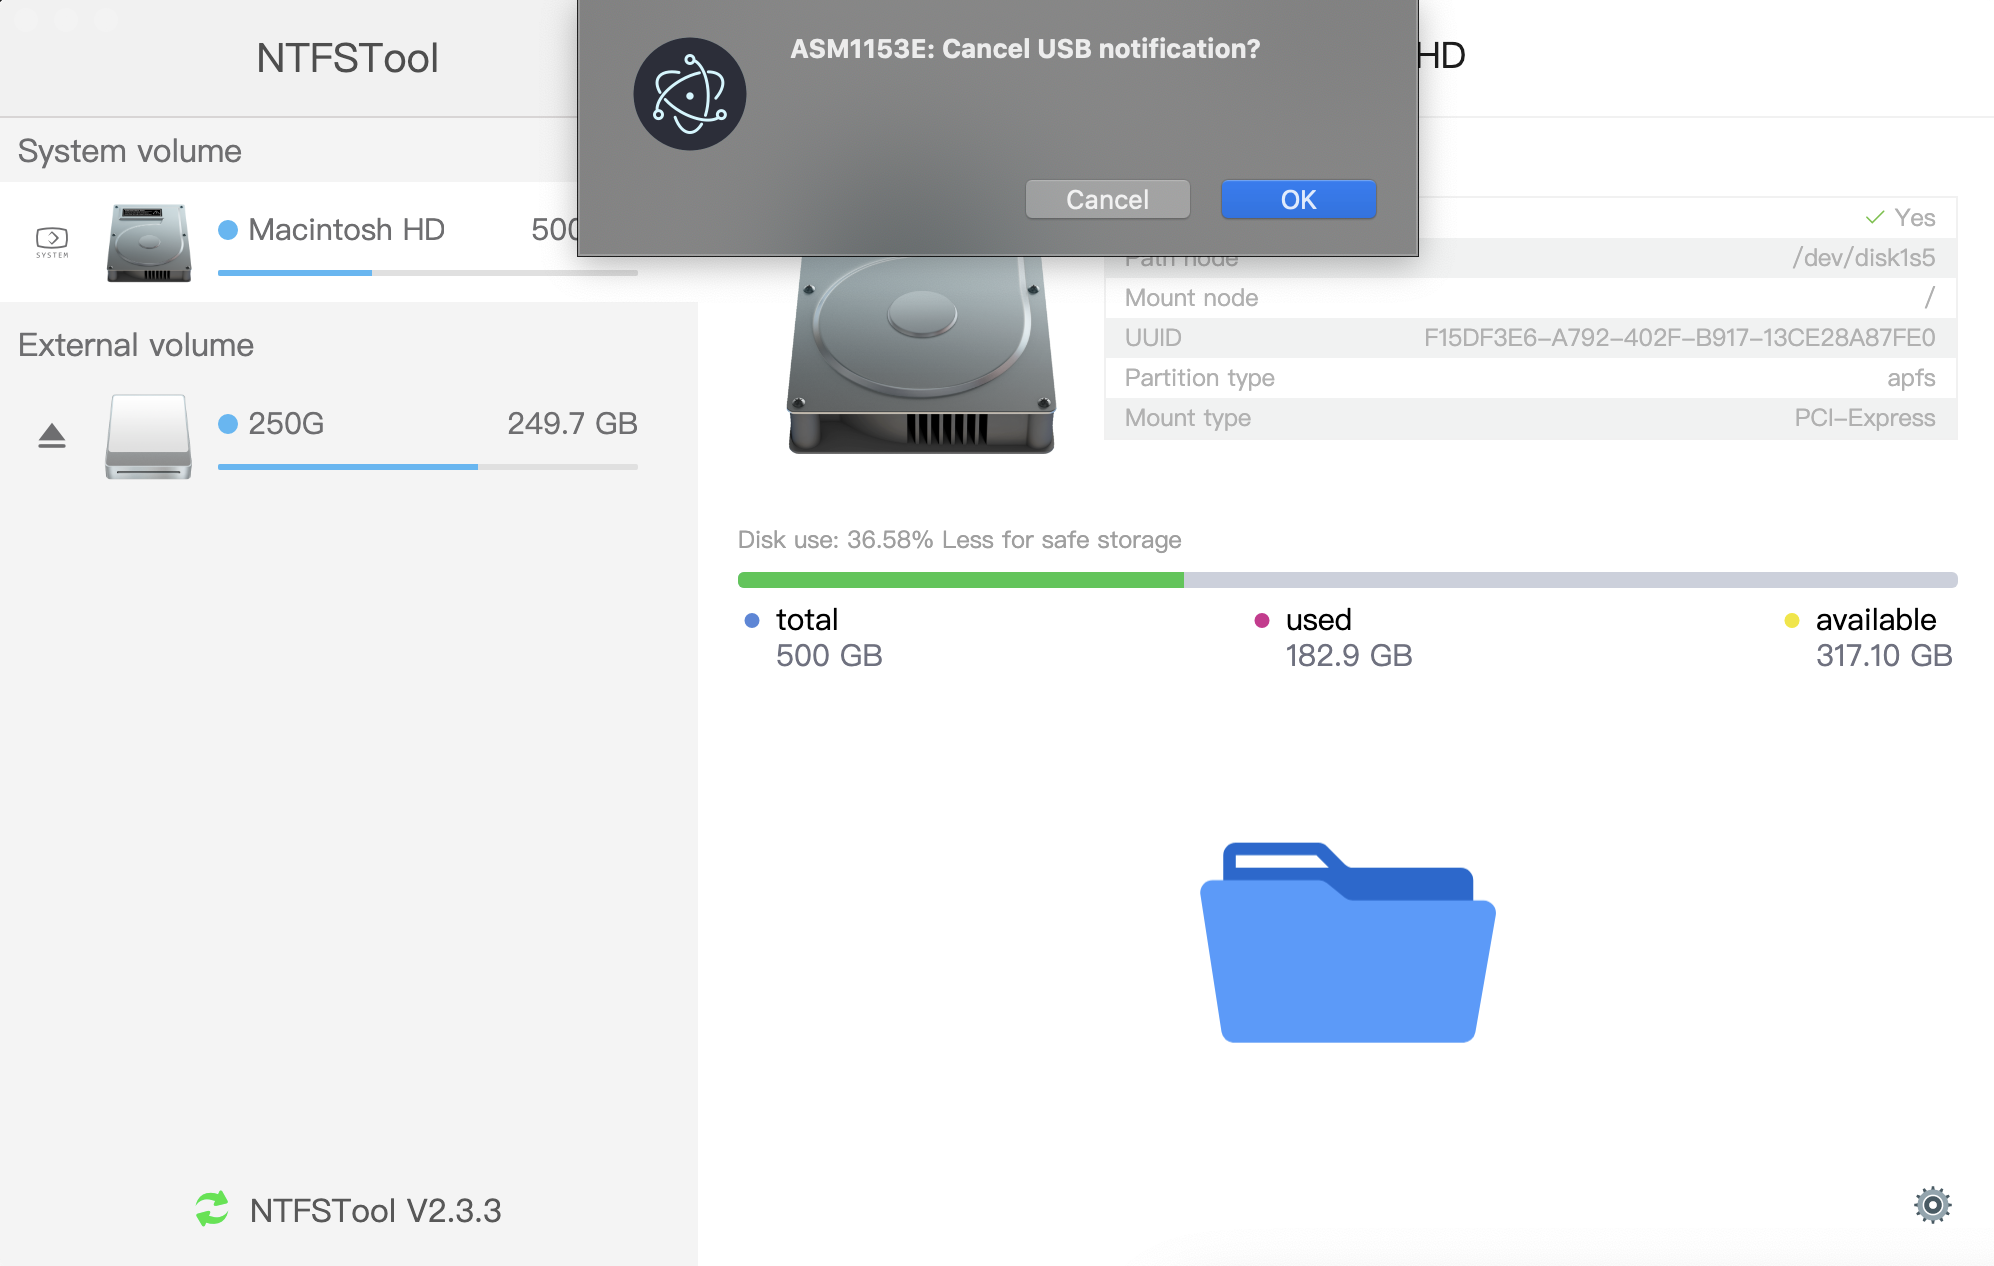Click the OK button in dialog
The image size is (1994, 1266).
point(1298,199)
